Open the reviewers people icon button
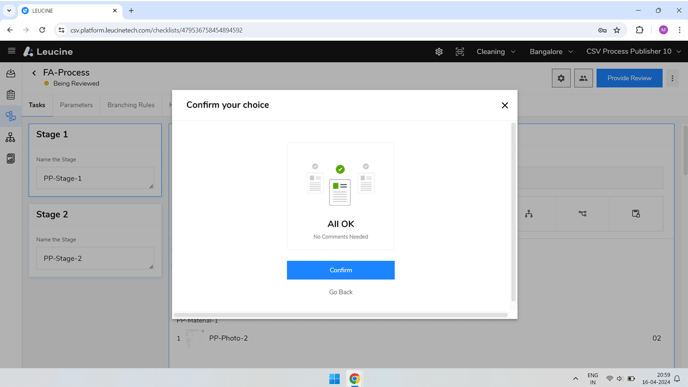 coord(583,78)
